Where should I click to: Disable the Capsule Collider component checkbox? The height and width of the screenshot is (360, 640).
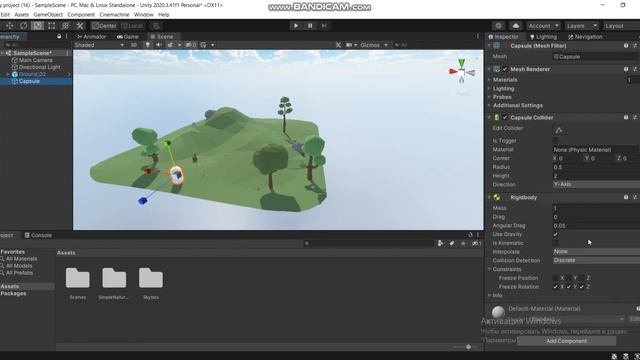(505, 118)
